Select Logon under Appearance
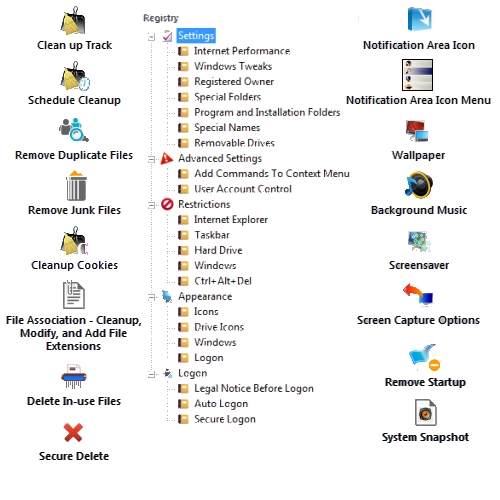Viewport: 500px width, 500px height. pos(209,358)
